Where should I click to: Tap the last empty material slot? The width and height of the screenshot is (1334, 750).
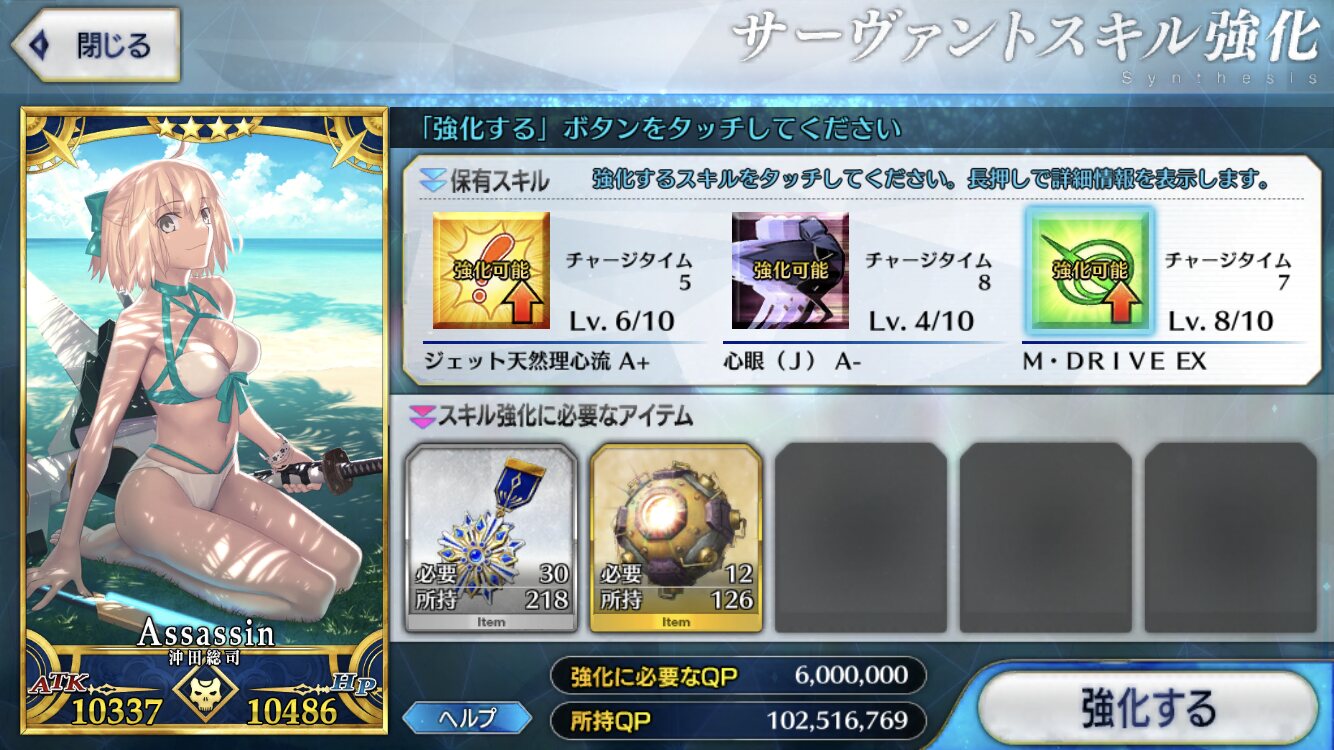coord(1231,538)
